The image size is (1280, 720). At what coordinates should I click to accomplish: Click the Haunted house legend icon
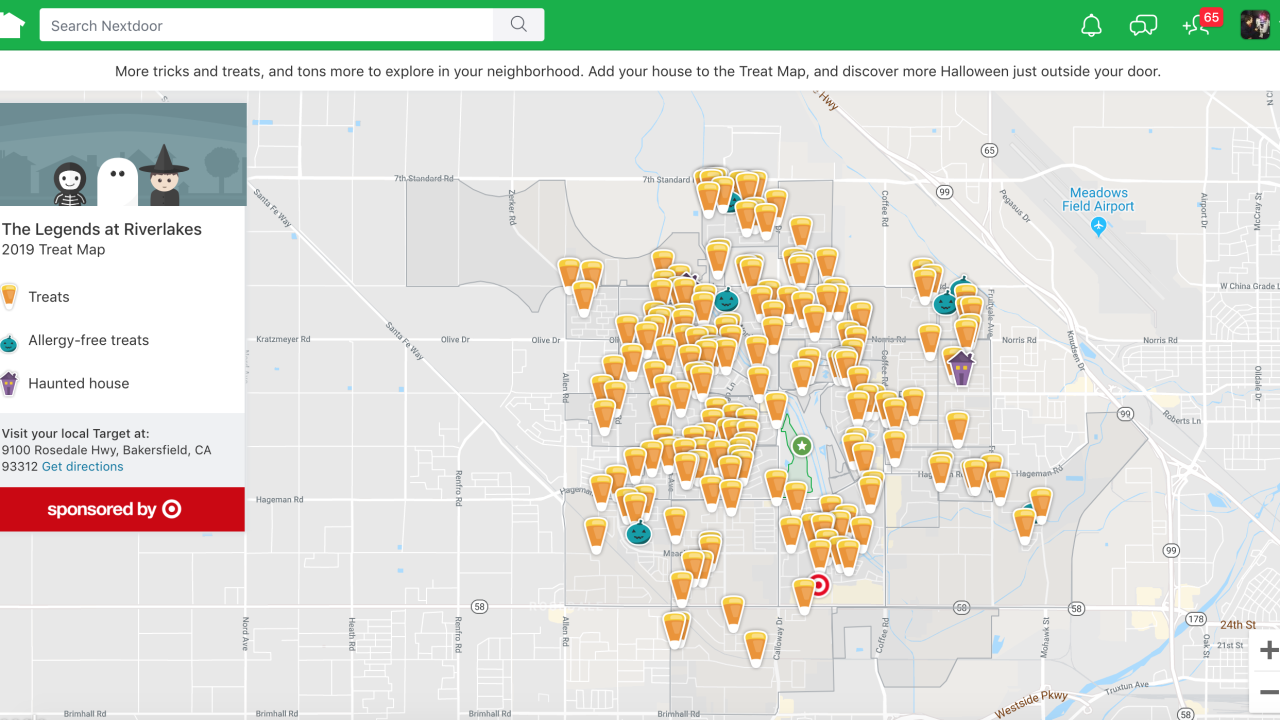10,383
